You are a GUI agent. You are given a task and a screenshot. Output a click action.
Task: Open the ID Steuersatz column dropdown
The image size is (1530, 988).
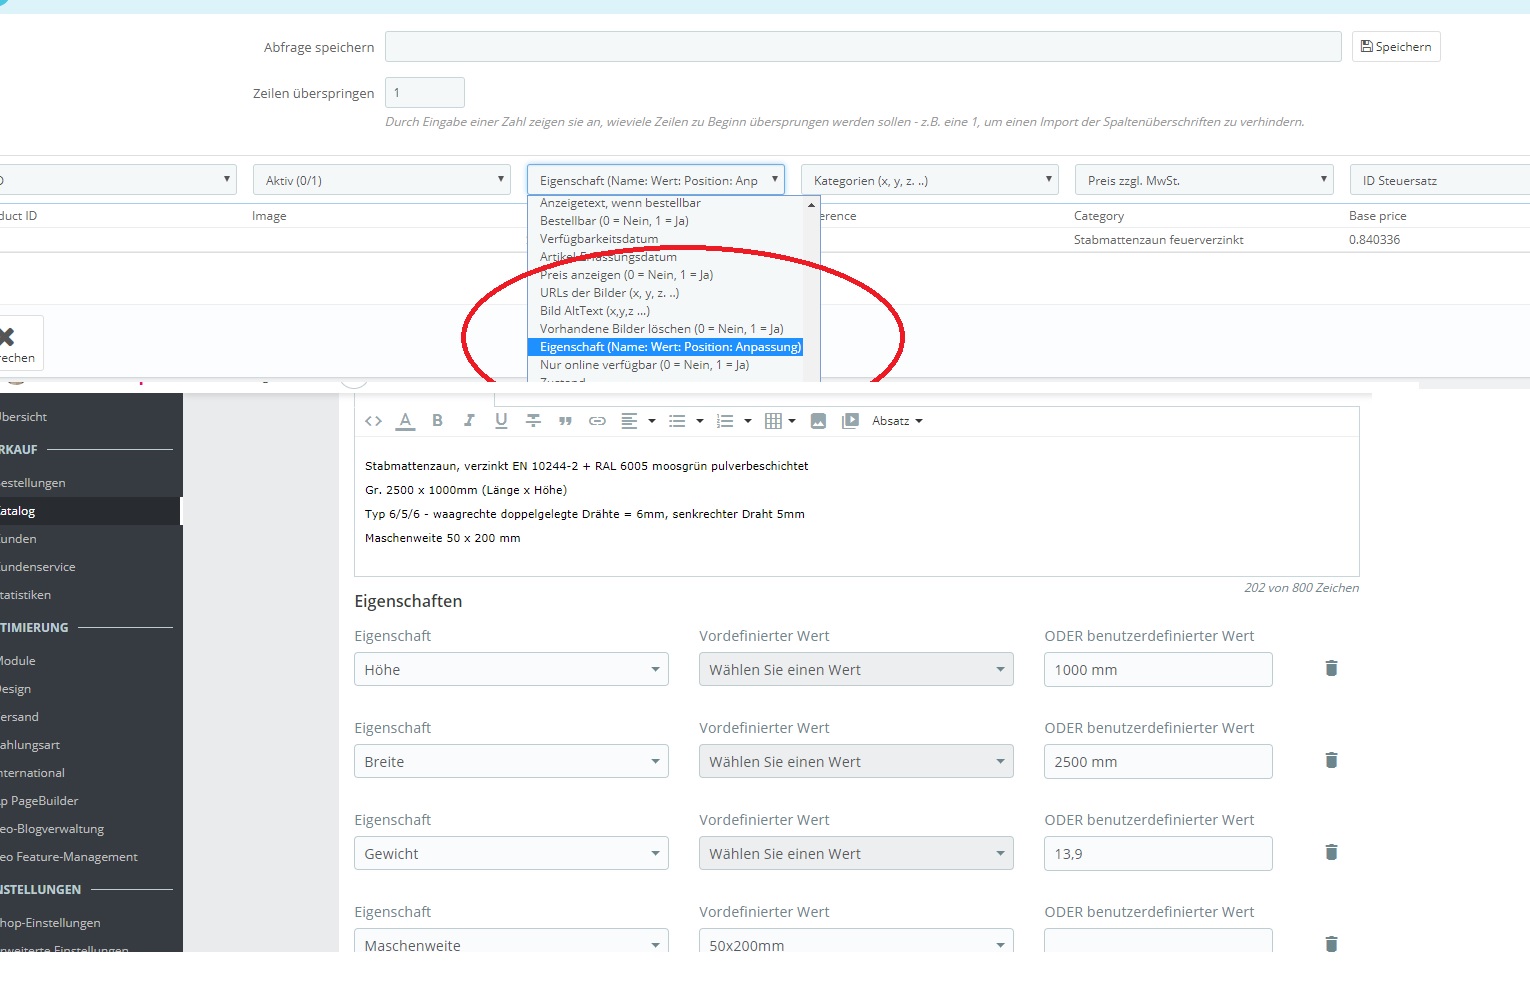point(1439,180)
